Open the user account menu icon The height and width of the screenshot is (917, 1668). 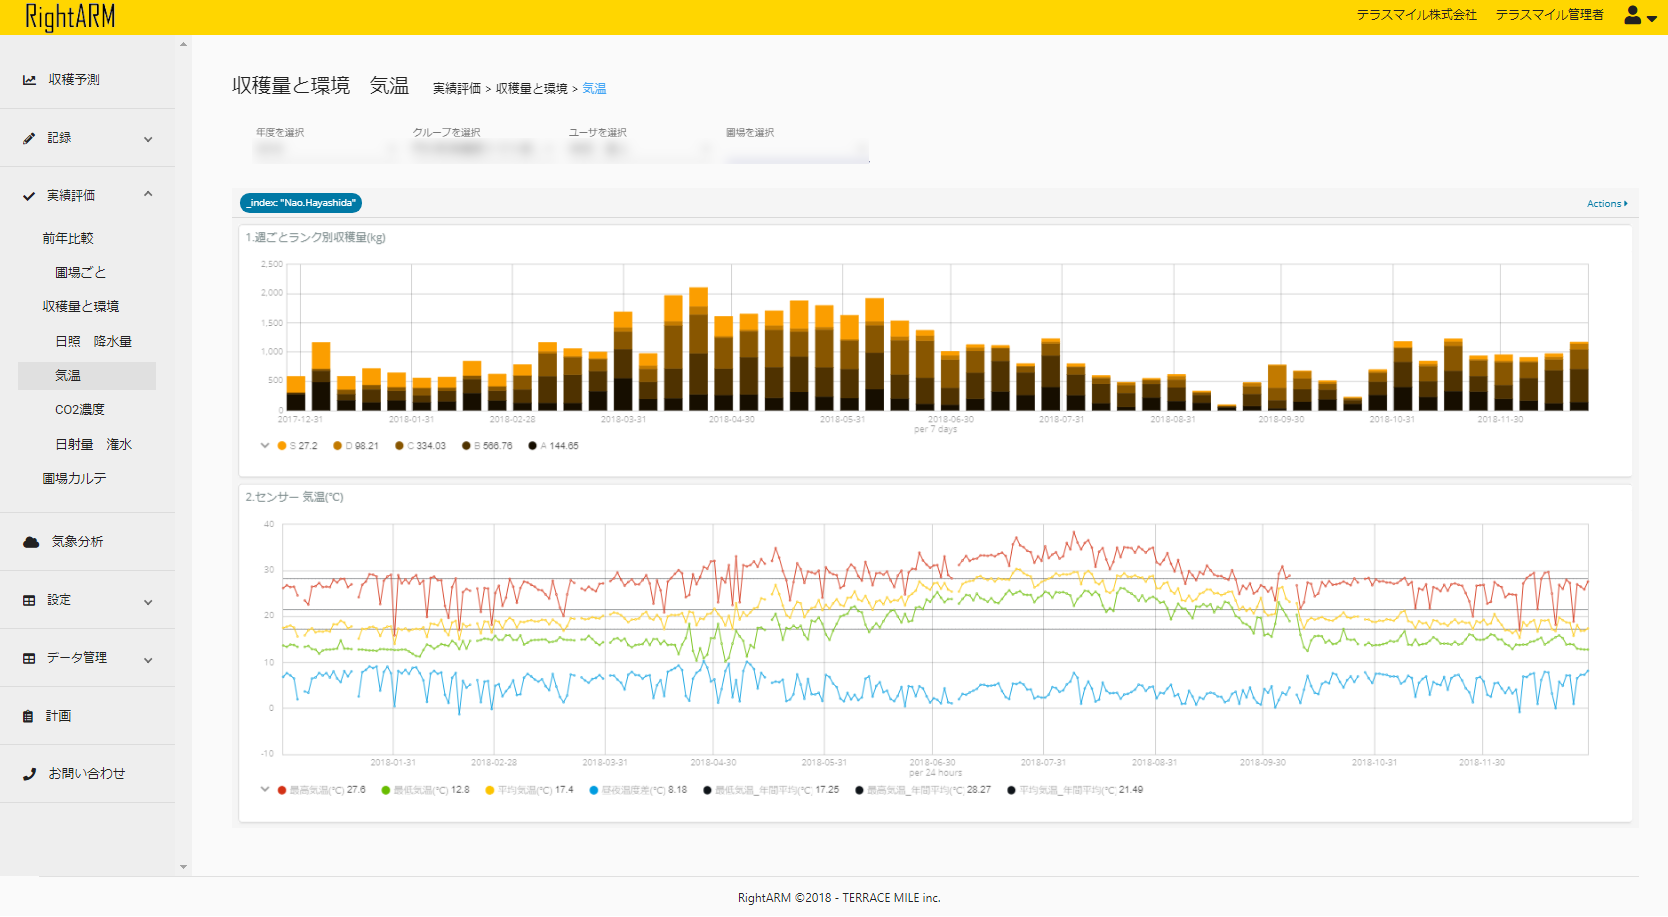[x=1640, y=15]
